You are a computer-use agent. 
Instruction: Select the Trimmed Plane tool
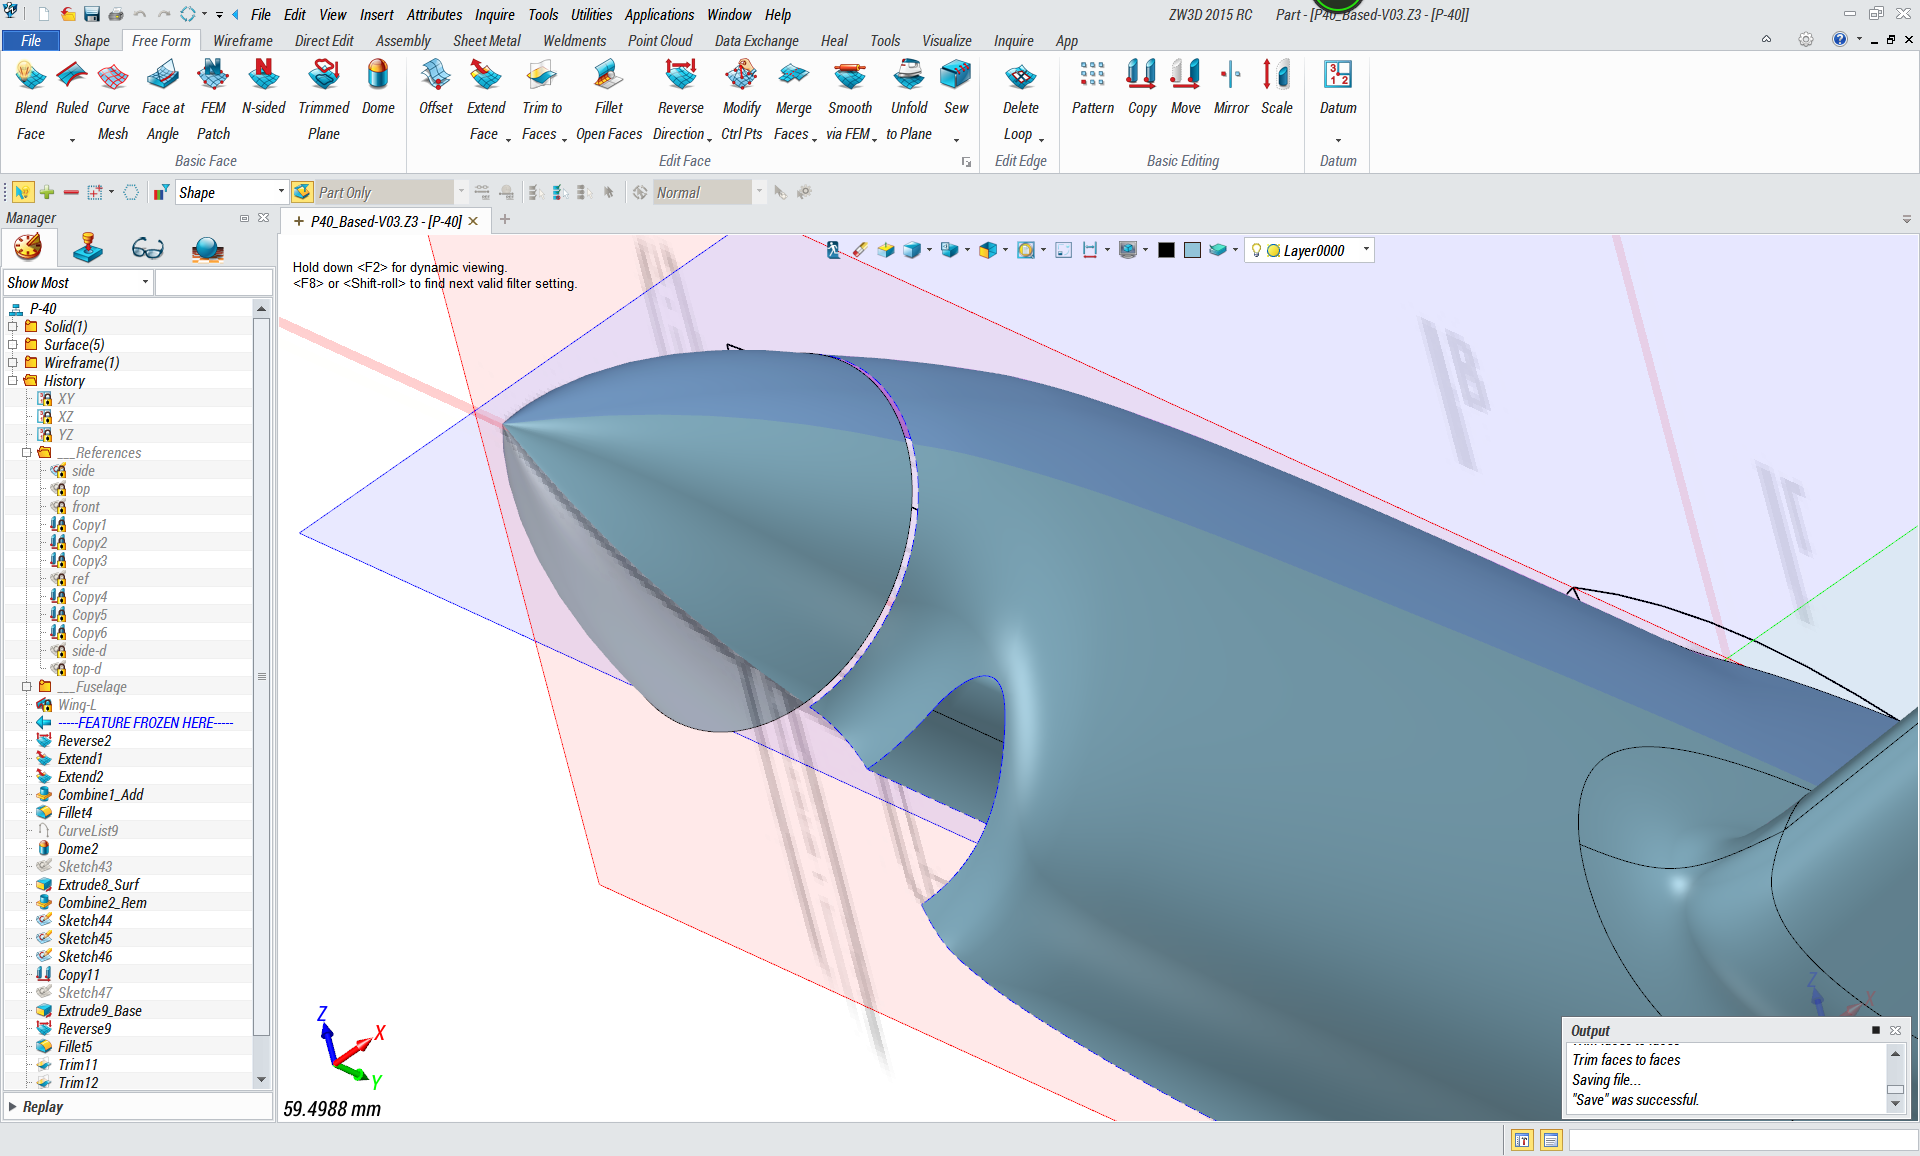click(323, 76)
